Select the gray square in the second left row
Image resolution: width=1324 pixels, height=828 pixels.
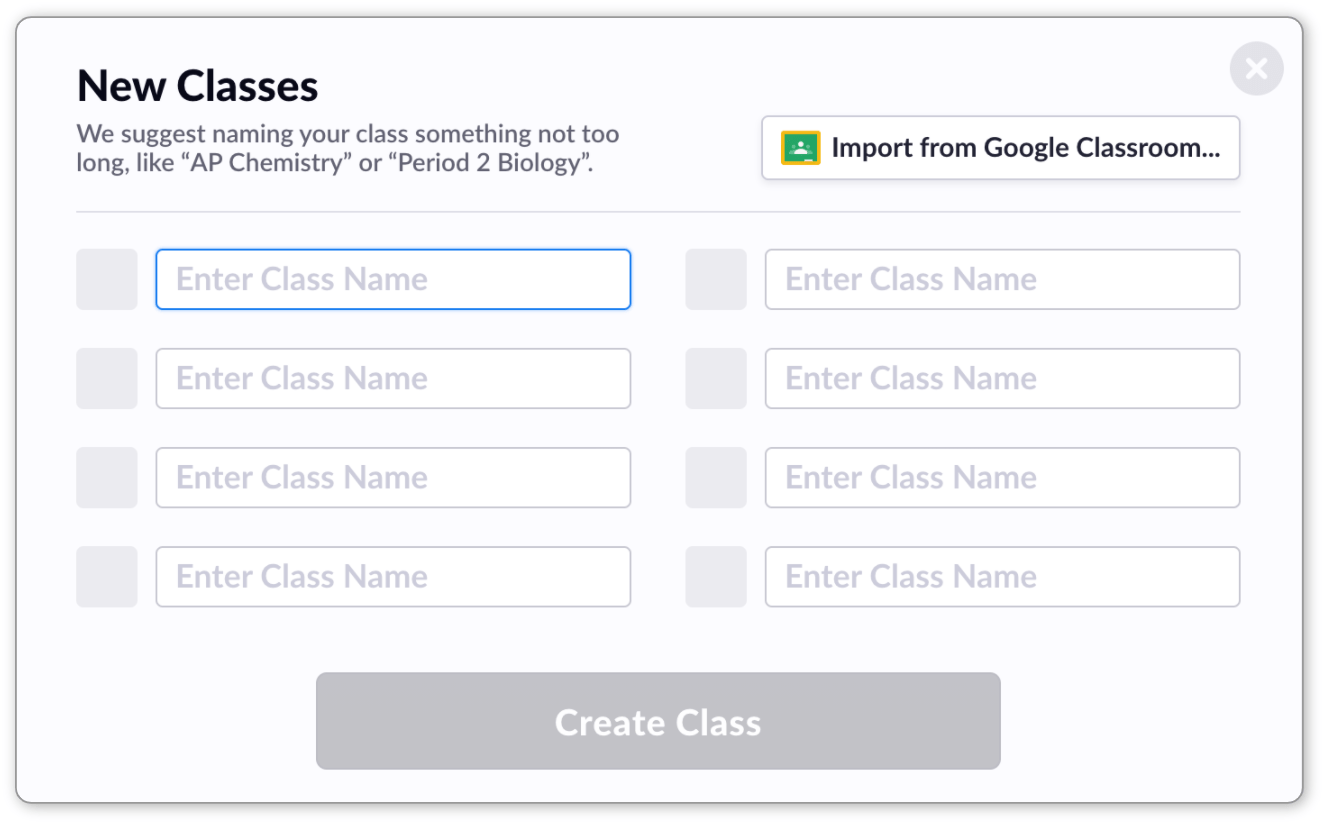click(107, 378)
